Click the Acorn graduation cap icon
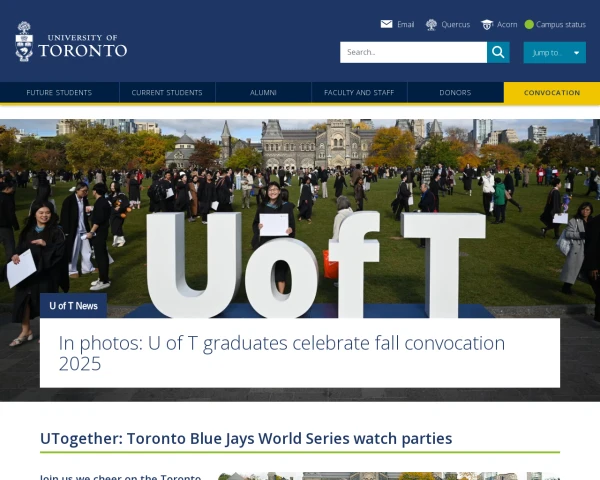Screen dimensions: 600x480 [x=487, y=25]
